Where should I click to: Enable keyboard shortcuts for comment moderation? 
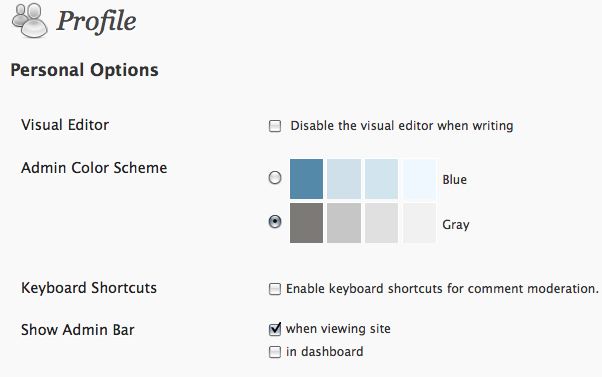click(x=275, y=289)
